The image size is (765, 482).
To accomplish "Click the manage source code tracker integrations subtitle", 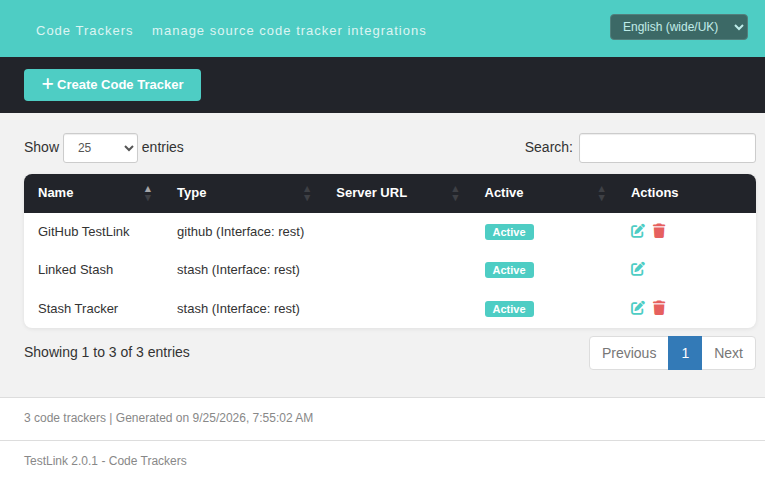I will [289, 31].
